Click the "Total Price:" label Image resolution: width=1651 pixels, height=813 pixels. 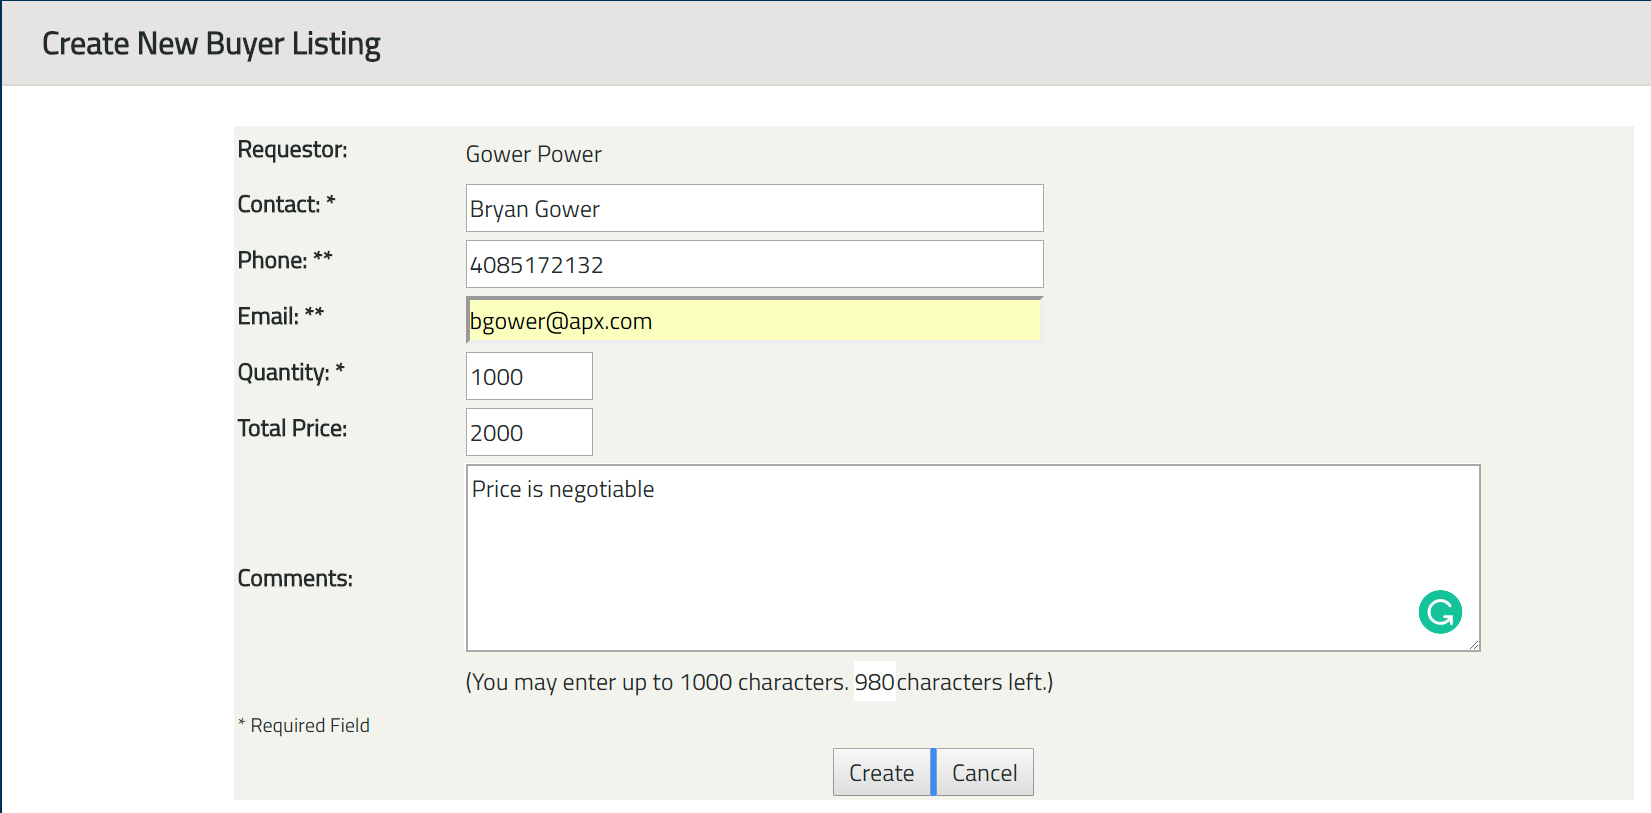coord(292,428)
